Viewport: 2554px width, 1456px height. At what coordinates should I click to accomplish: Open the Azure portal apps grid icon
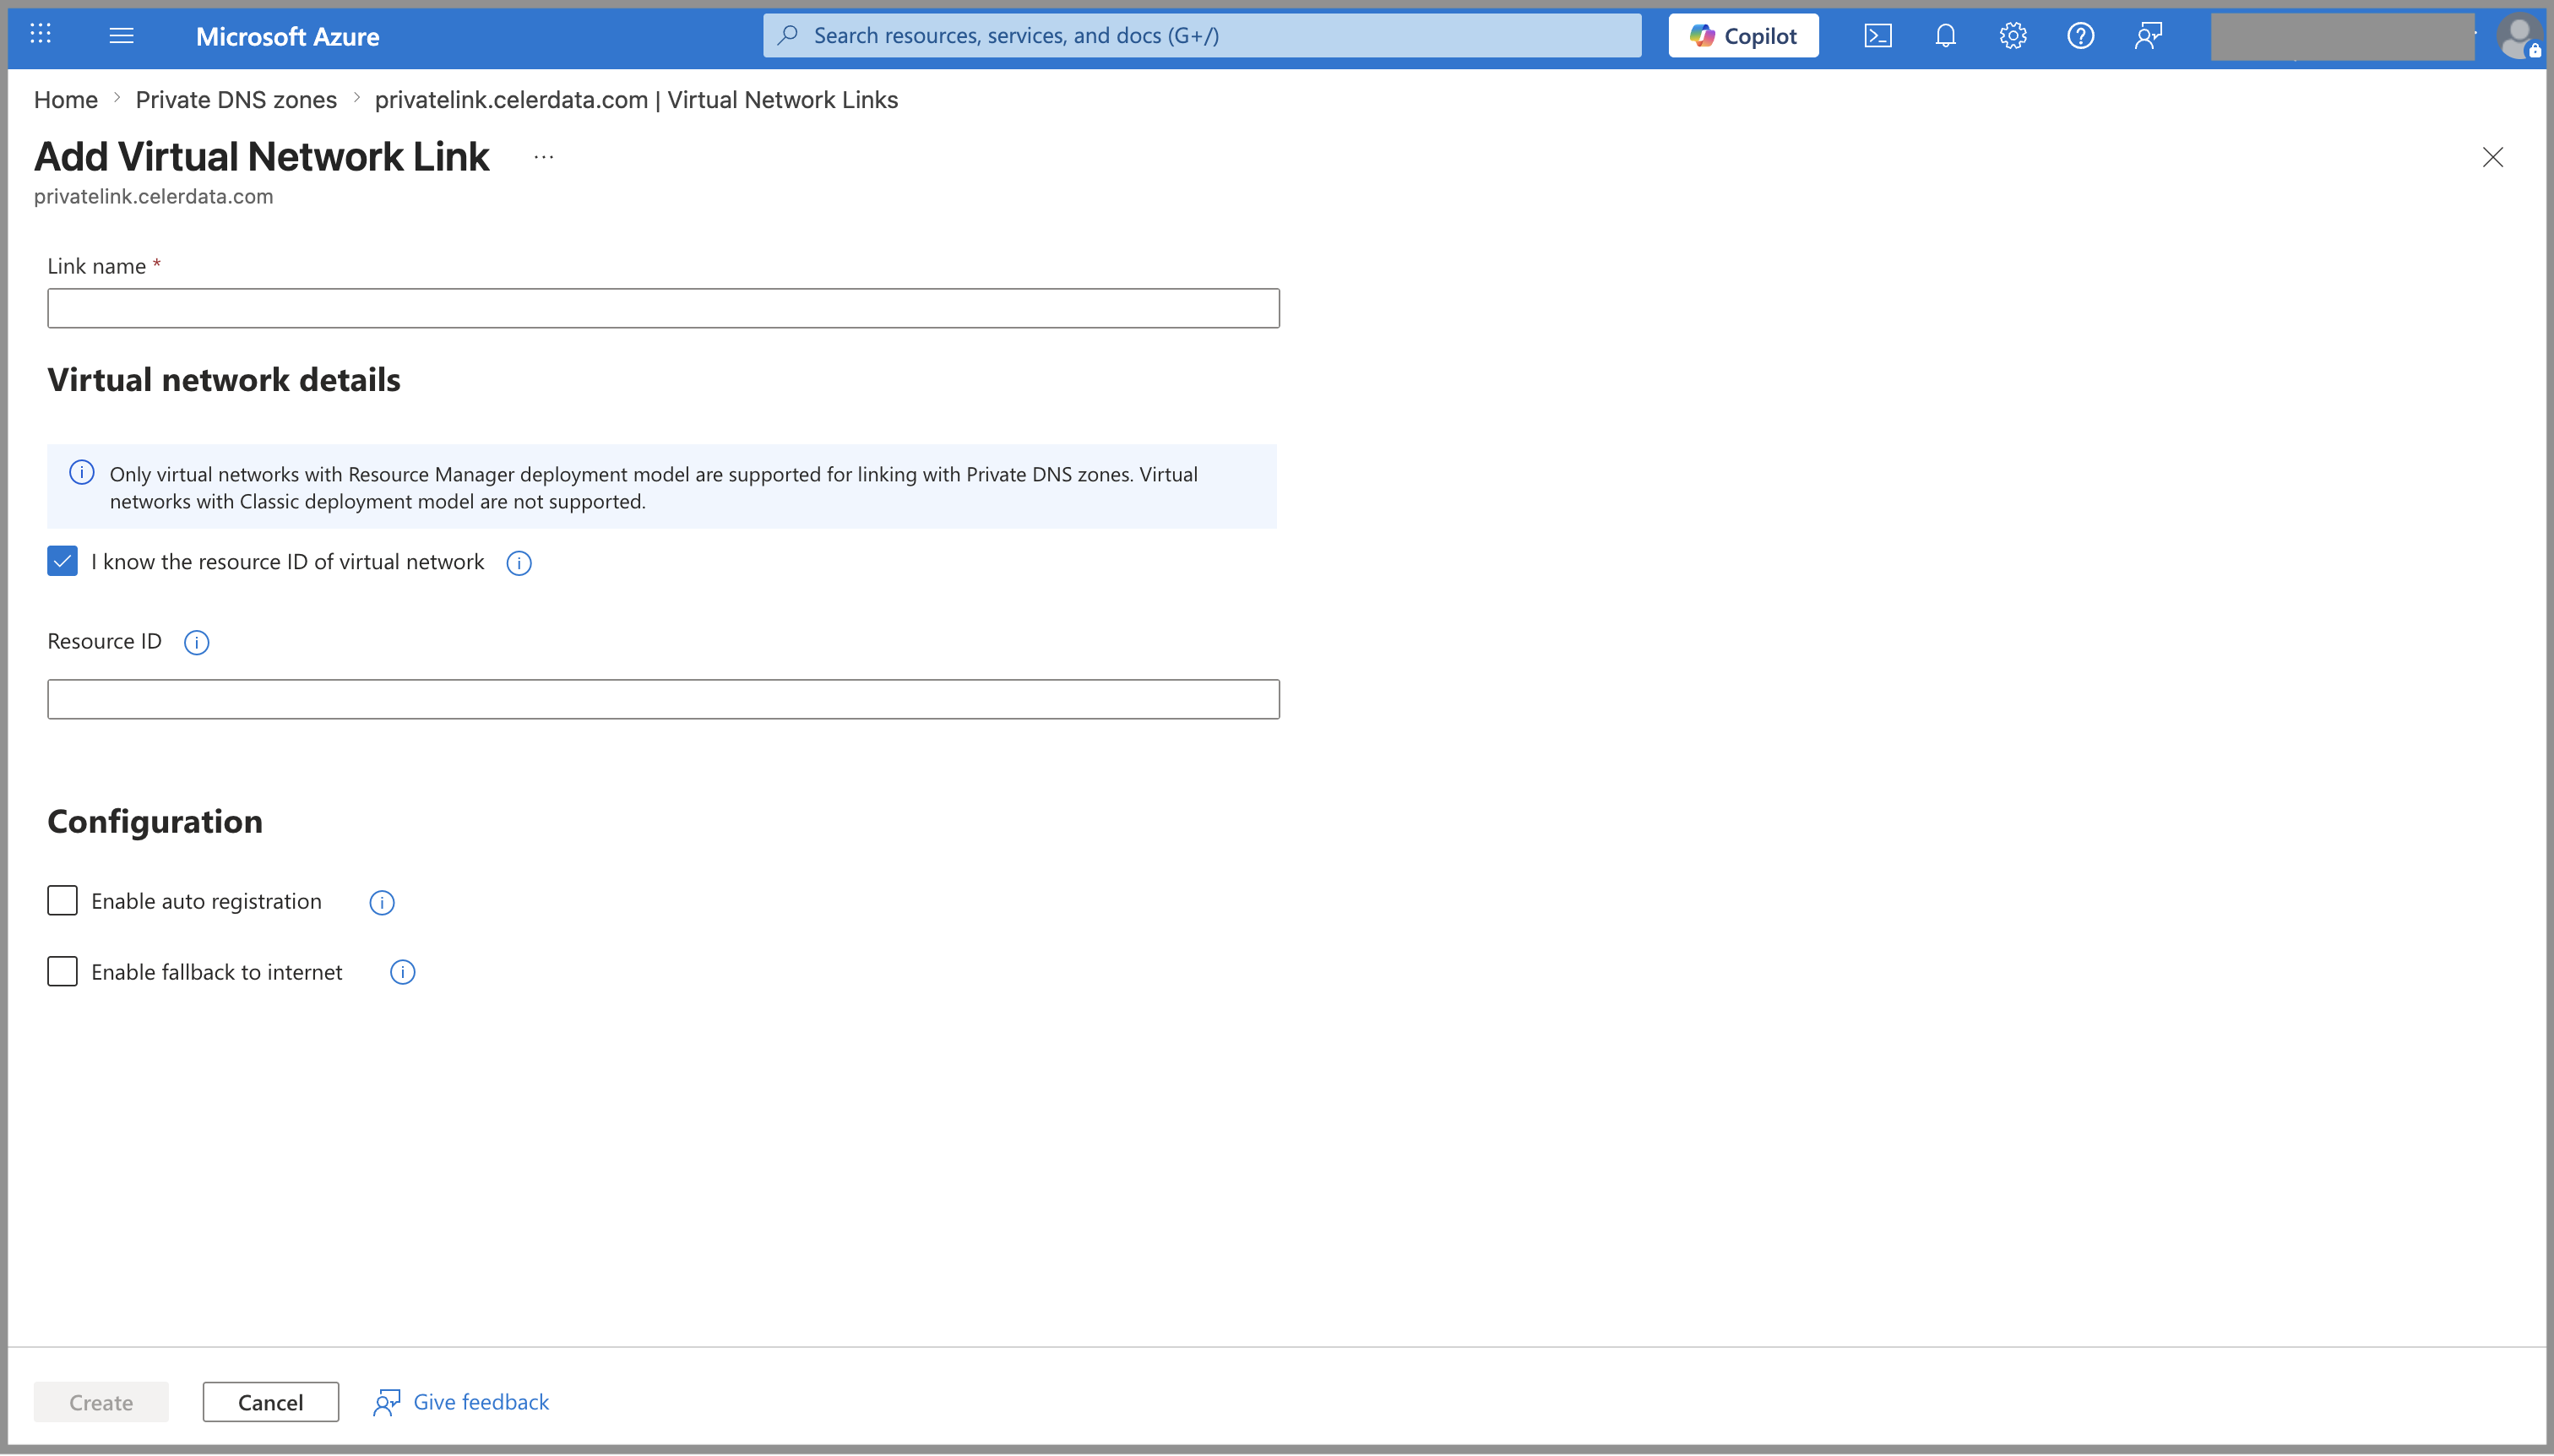(40, 35)
